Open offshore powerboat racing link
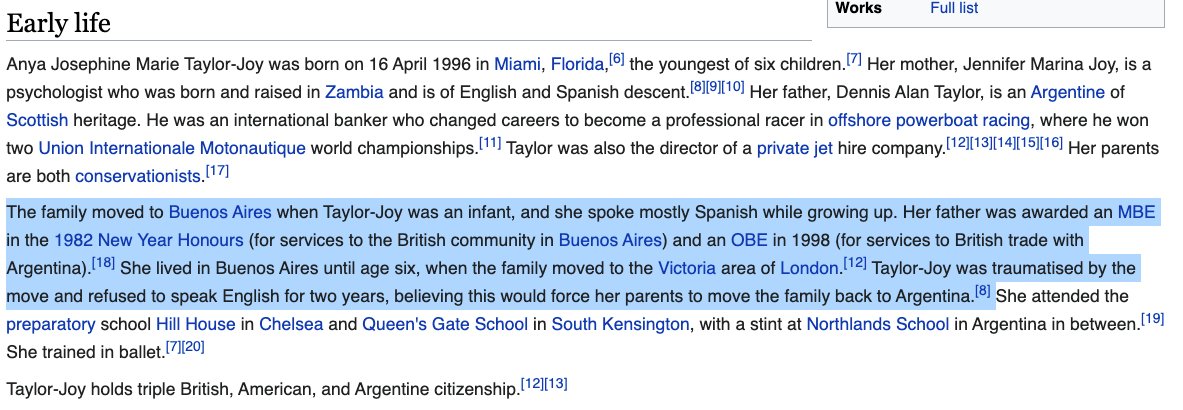 (x=928, y=120)
